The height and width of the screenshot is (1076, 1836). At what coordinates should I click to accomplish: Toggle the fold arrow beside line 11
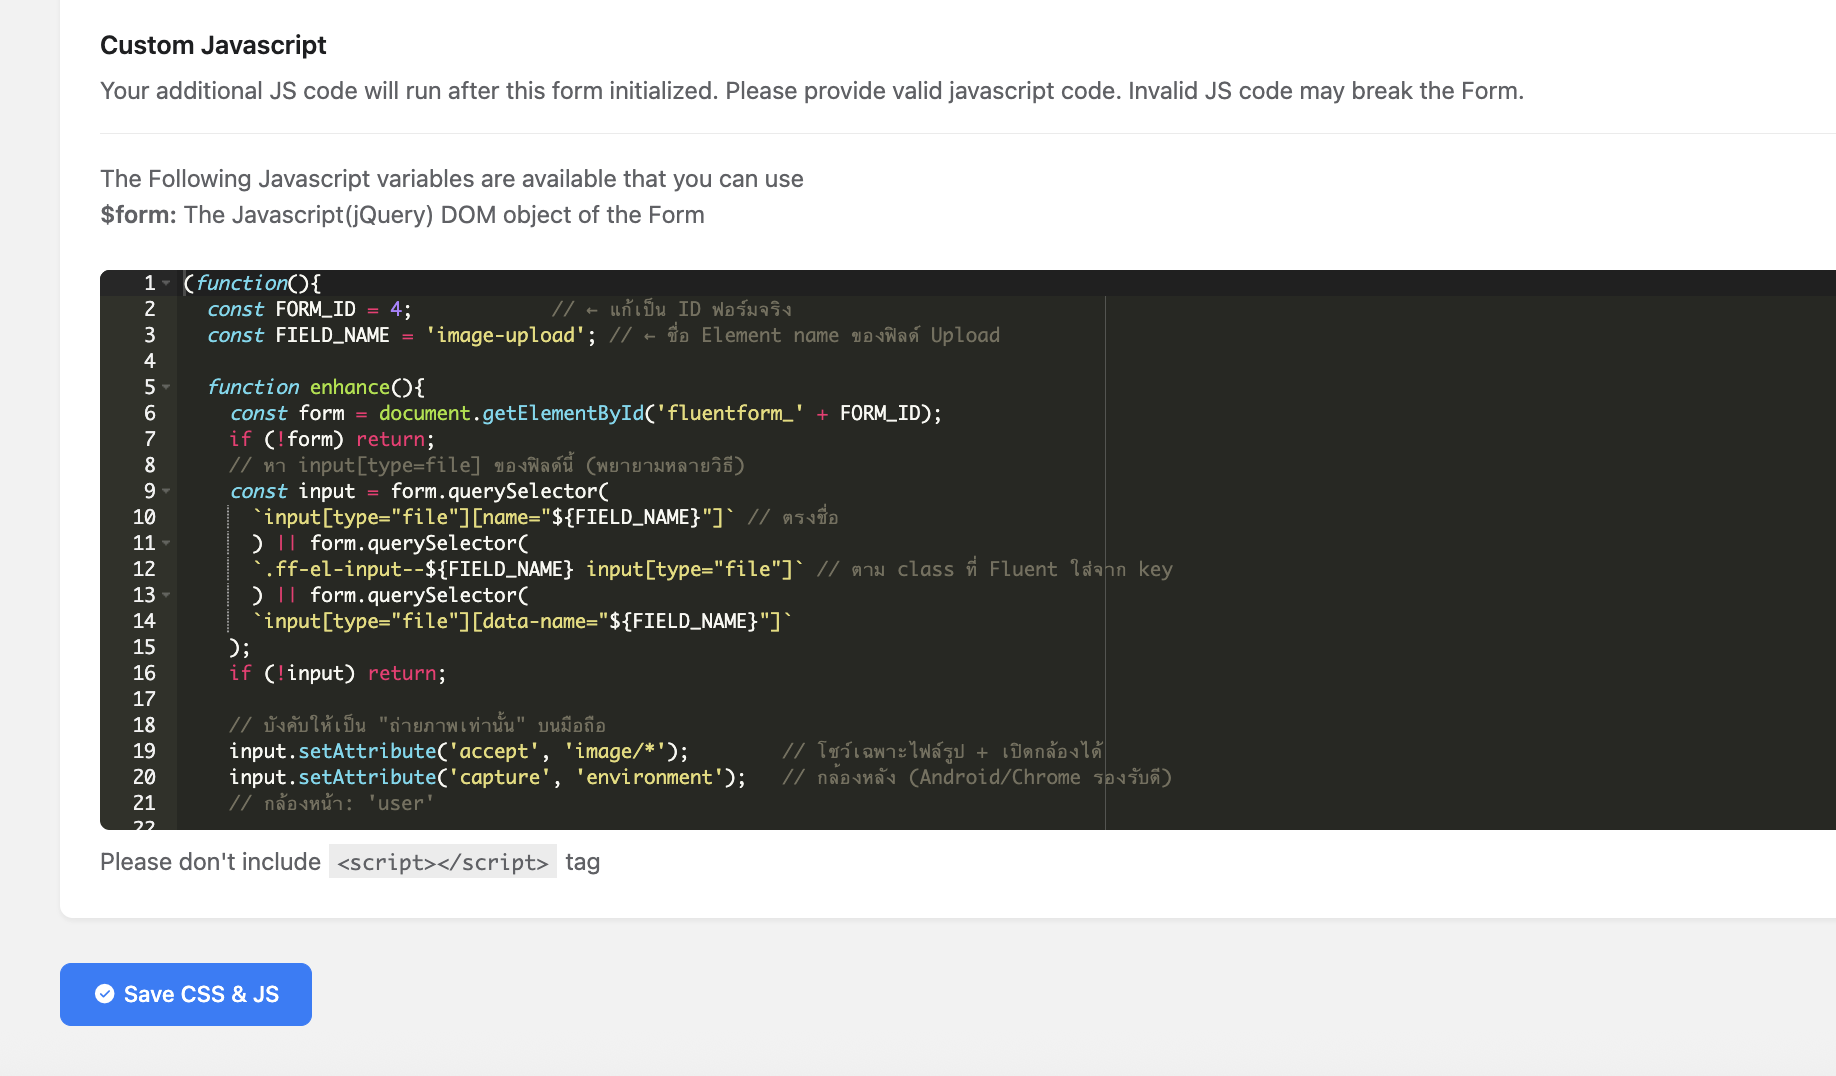tap(167, 544)
